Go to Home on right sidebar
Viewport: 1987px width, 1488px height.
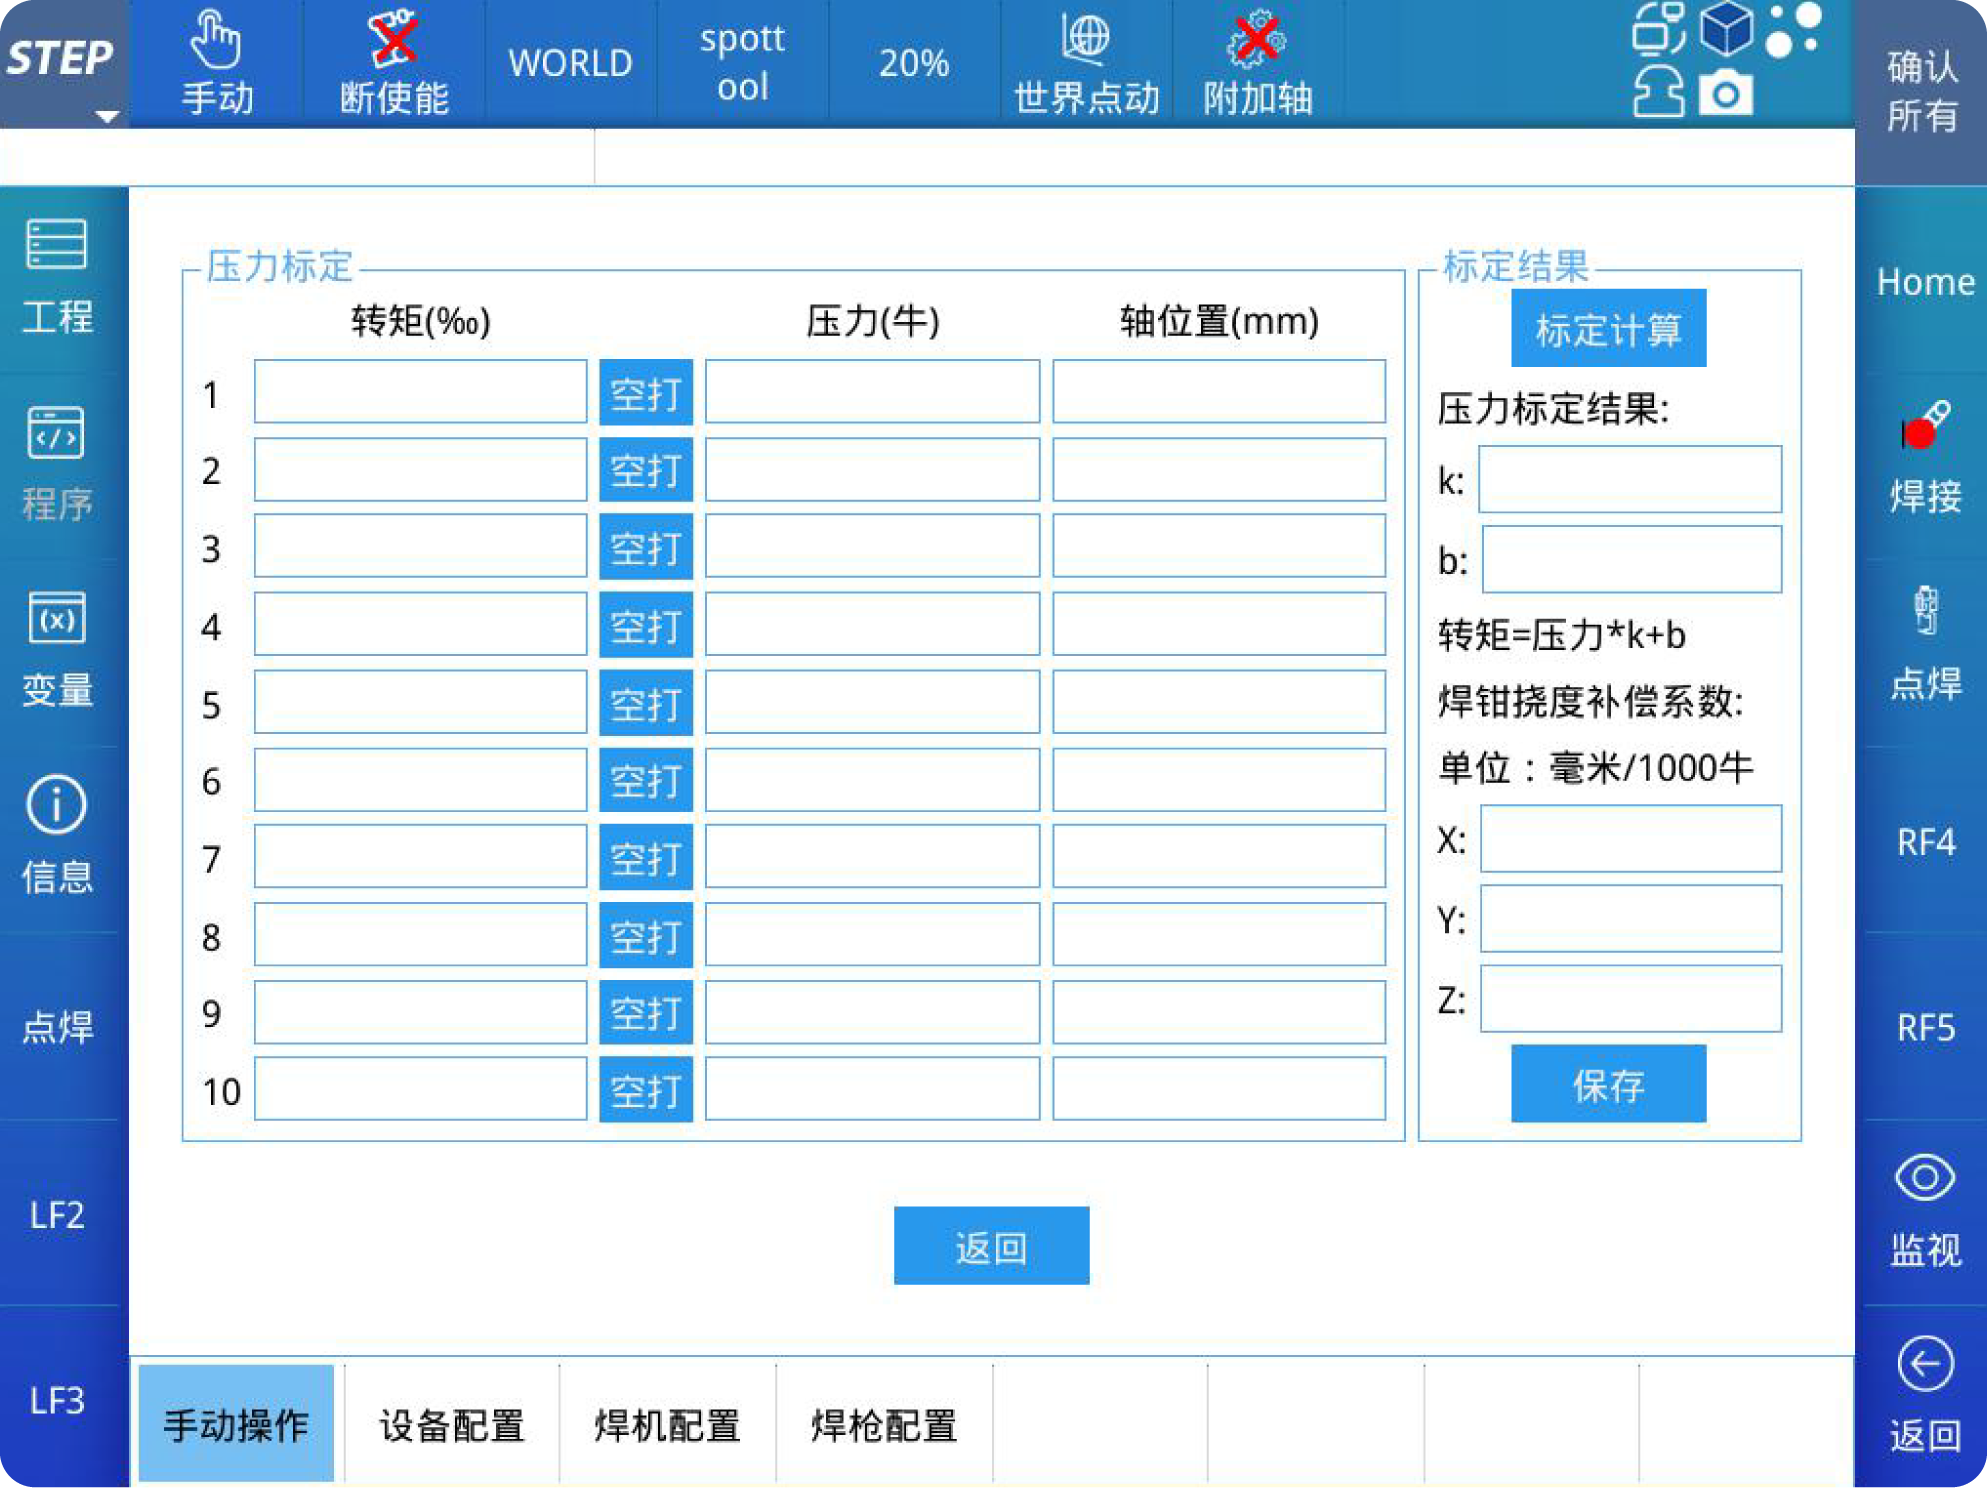[x=1925, y=282]
